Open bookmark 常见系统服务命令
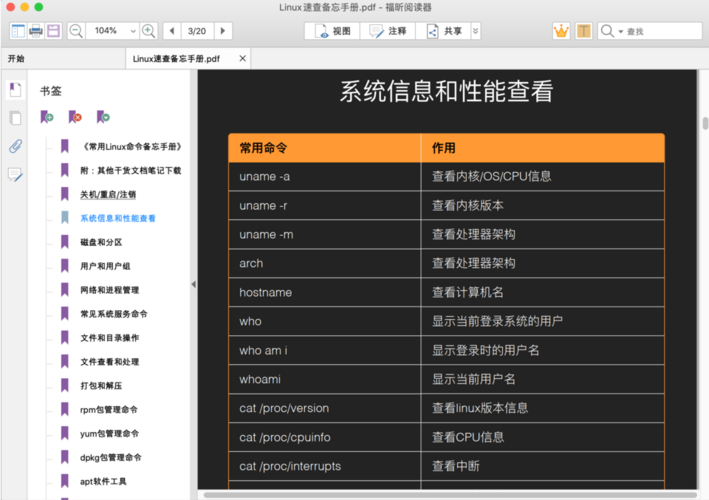The height and width of the screenshot is (500, 709). pos(114,314)
